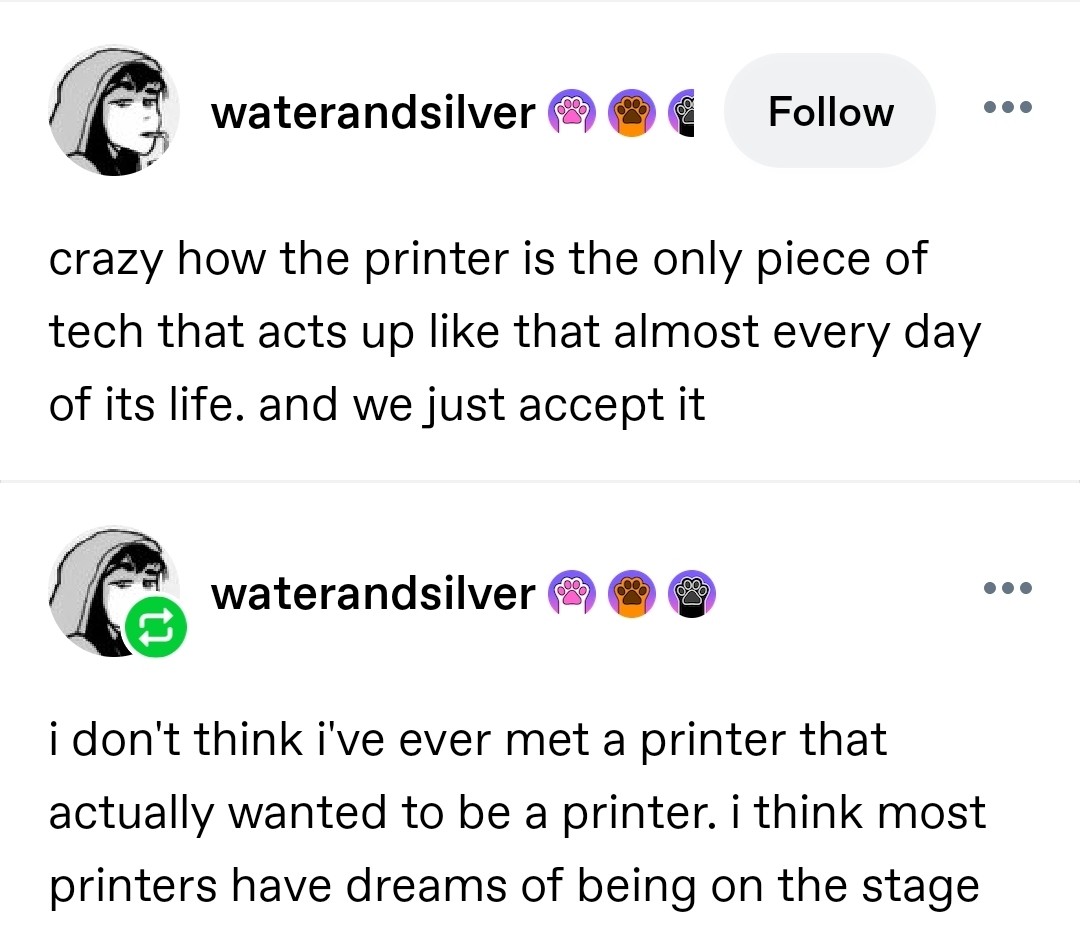1080x930 pixels.
Task: Click the line "printers have dreams of being on the stage"
Action: [513, 885]
